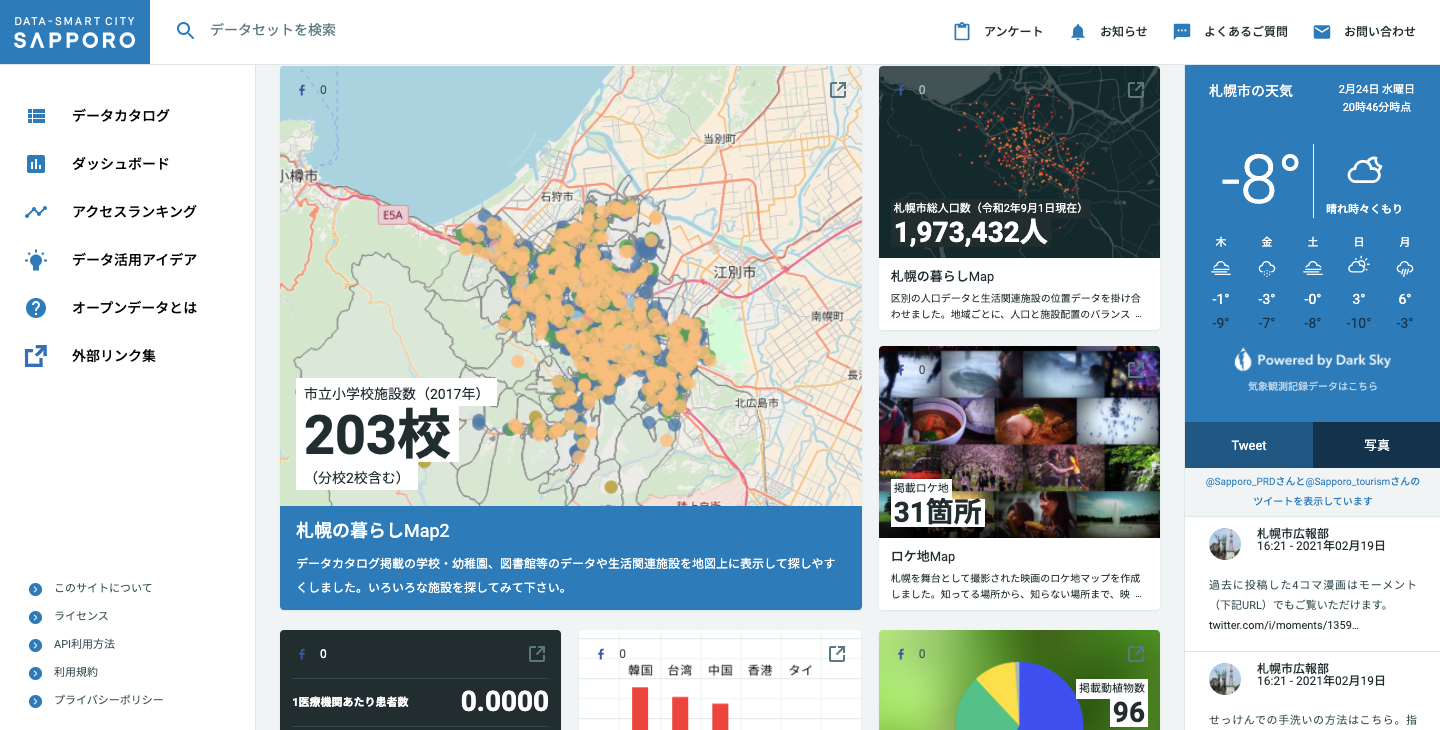The width and height of the screenshot is (1440, 730).
Task: Click the dashboard chart icon
Action: (x=36, y=164)
